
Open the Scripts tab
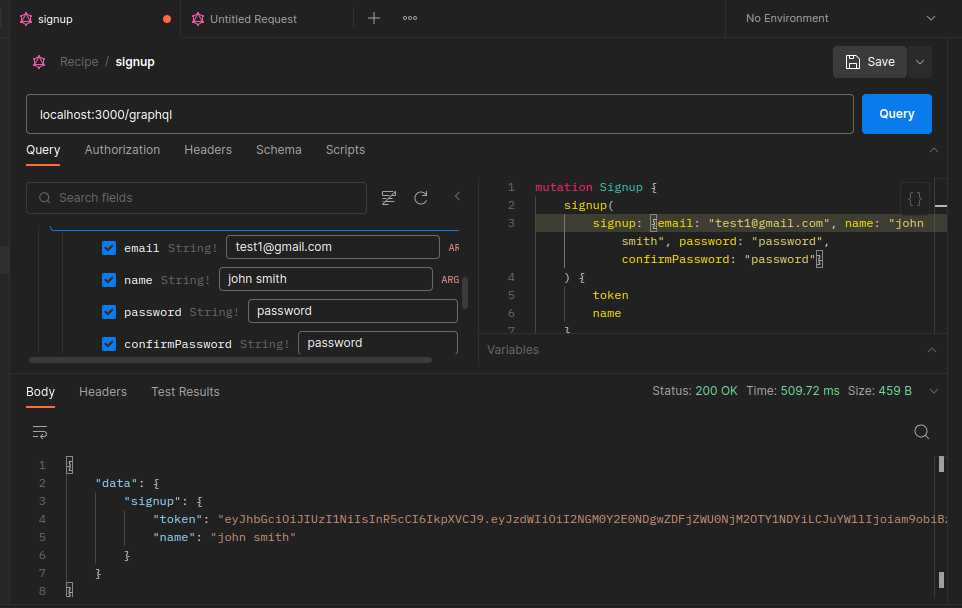click(345, 150)
